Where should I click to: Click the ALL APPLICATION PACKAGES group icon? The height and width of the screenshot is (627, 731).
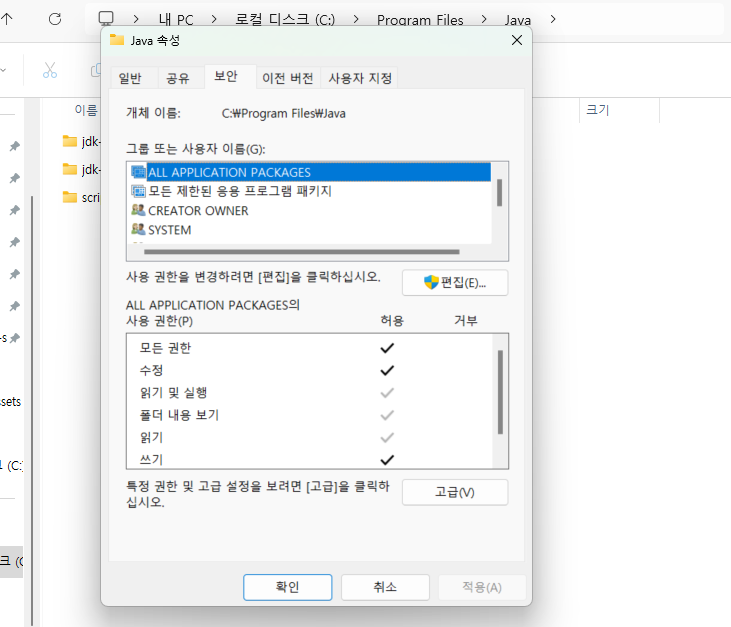click(x=138, y=172)
